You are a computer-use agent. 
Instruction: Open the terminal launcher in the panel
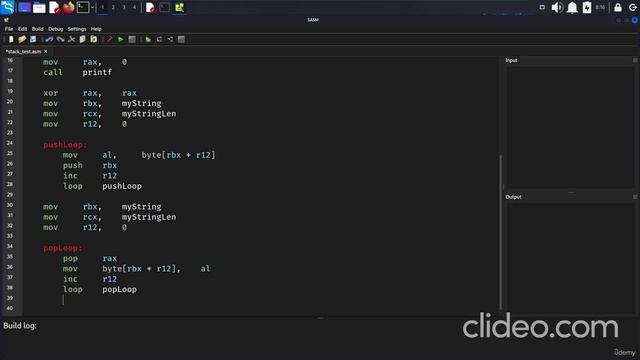coord(83,7)
